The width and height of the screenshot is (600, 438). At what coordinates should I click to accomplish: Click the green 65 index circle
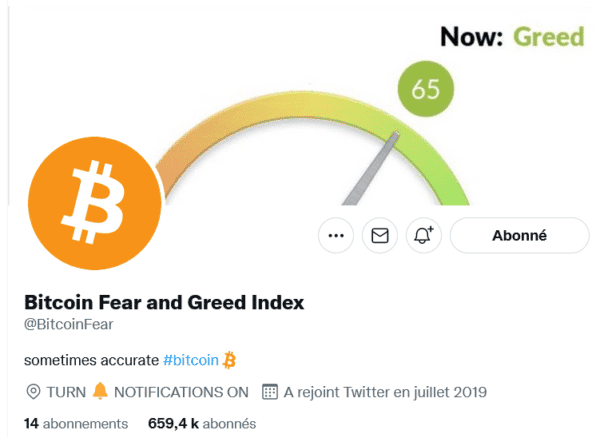pyautogui.click(x=425, y=89)
